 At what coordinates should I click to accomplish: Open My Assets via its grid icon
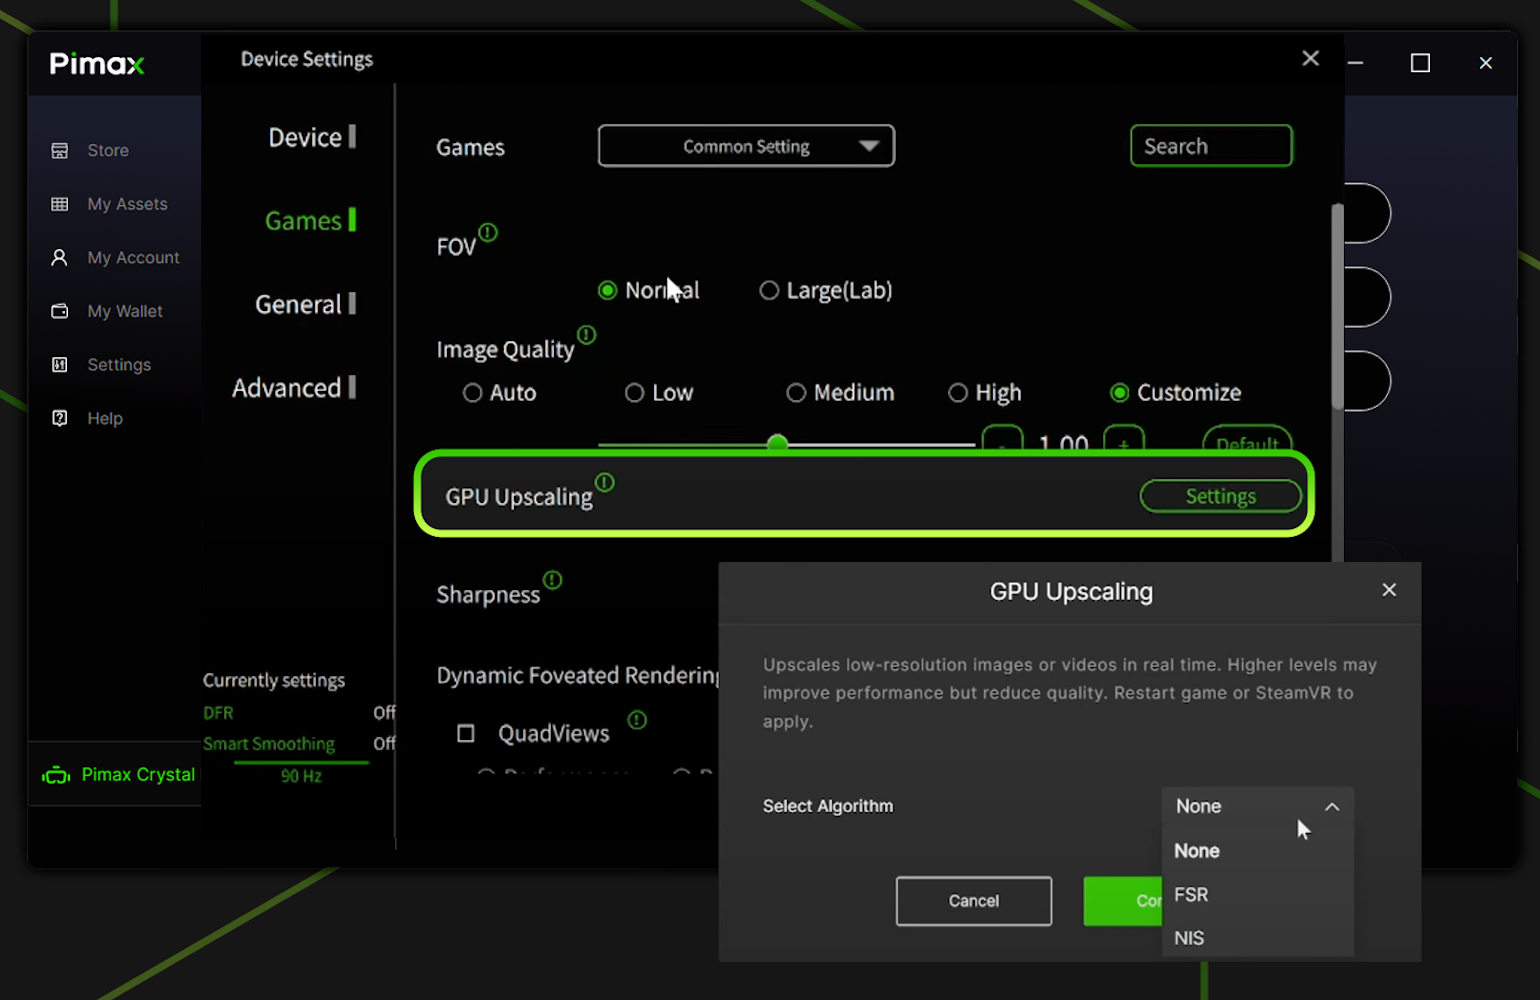tap(60, 204)
